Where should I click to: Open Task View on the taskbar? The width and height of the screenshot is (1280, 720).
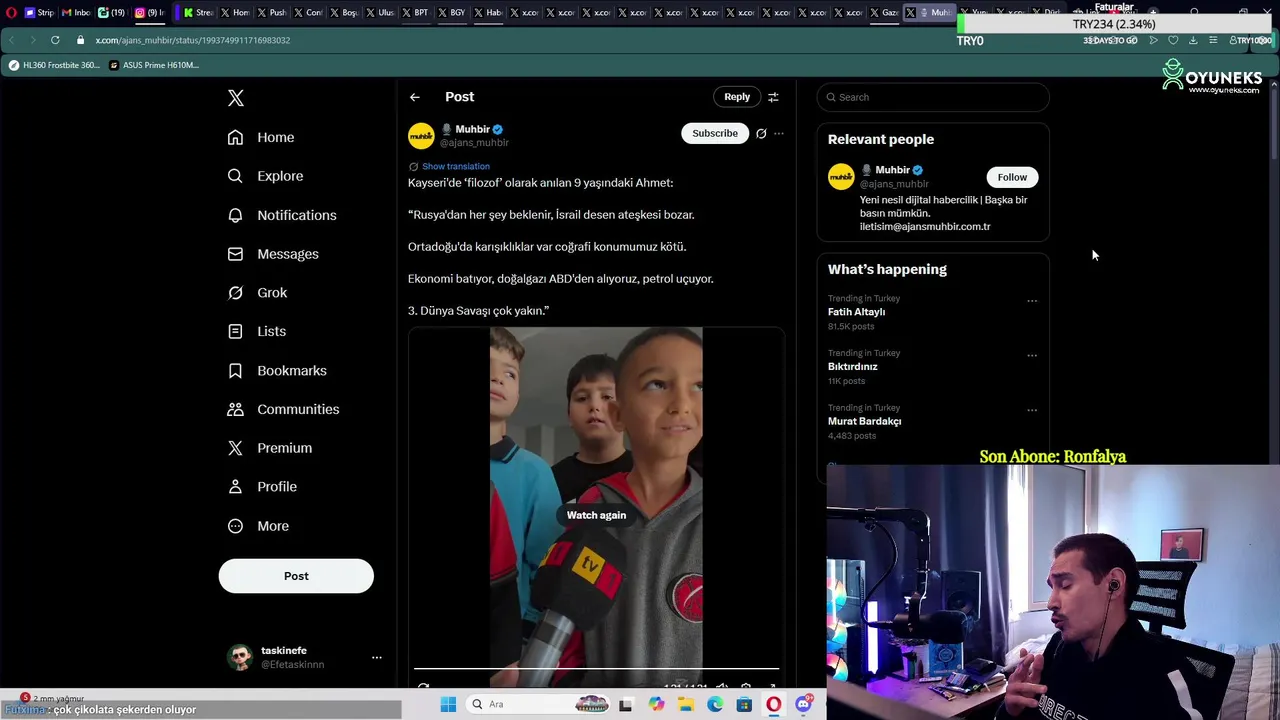click(626, 704)
